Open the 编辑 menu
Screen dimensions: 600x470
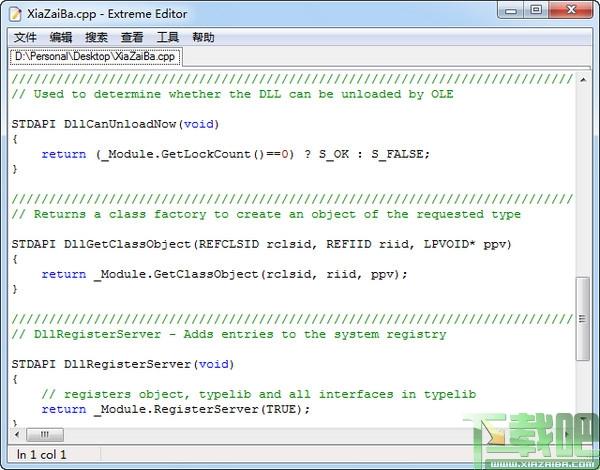pos(61,37)
